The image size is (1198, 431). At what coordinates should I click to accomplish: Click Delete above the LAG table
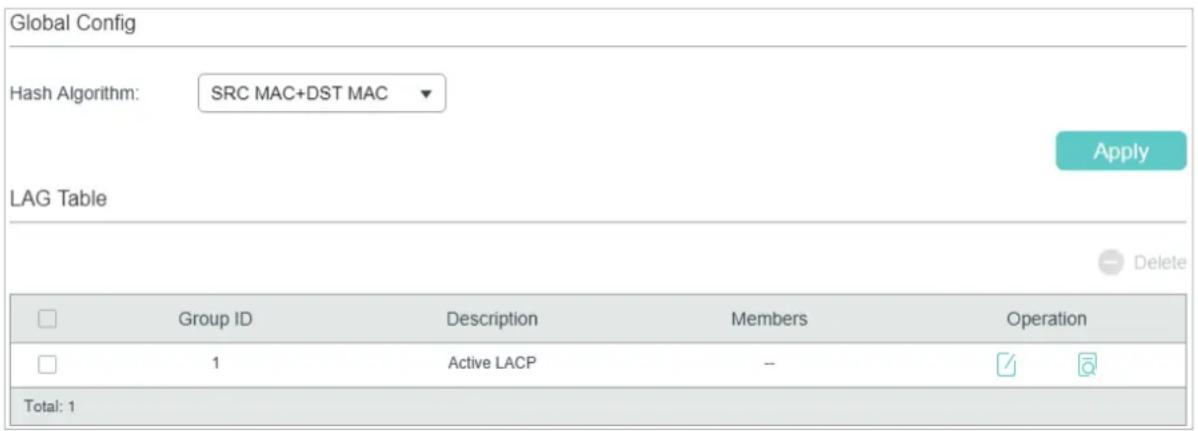(1142, 263)
